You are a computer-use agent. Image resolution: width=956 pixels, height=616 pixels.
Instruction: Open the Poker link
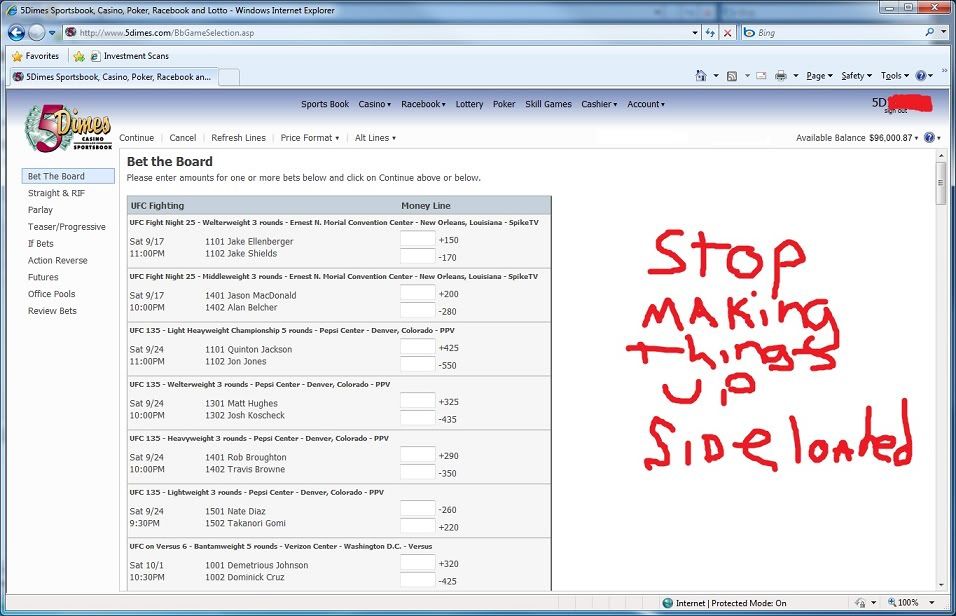click(x=504, y=104)
